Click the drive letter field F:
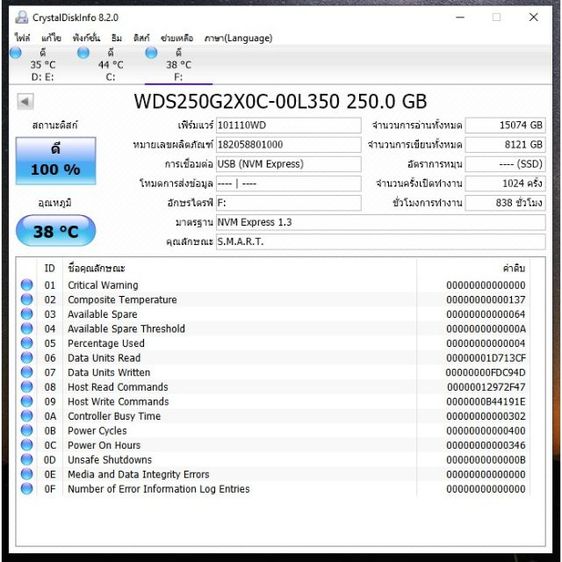562x562 pixels. pos(289,203)
